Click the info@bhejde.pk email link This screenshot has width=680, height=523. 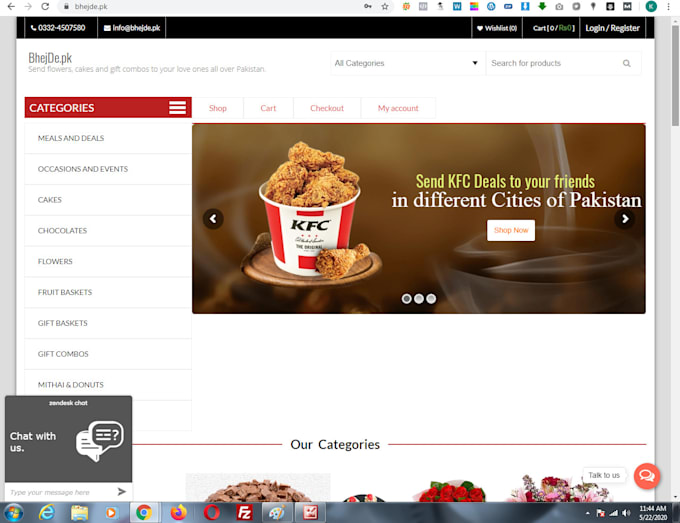132,28
